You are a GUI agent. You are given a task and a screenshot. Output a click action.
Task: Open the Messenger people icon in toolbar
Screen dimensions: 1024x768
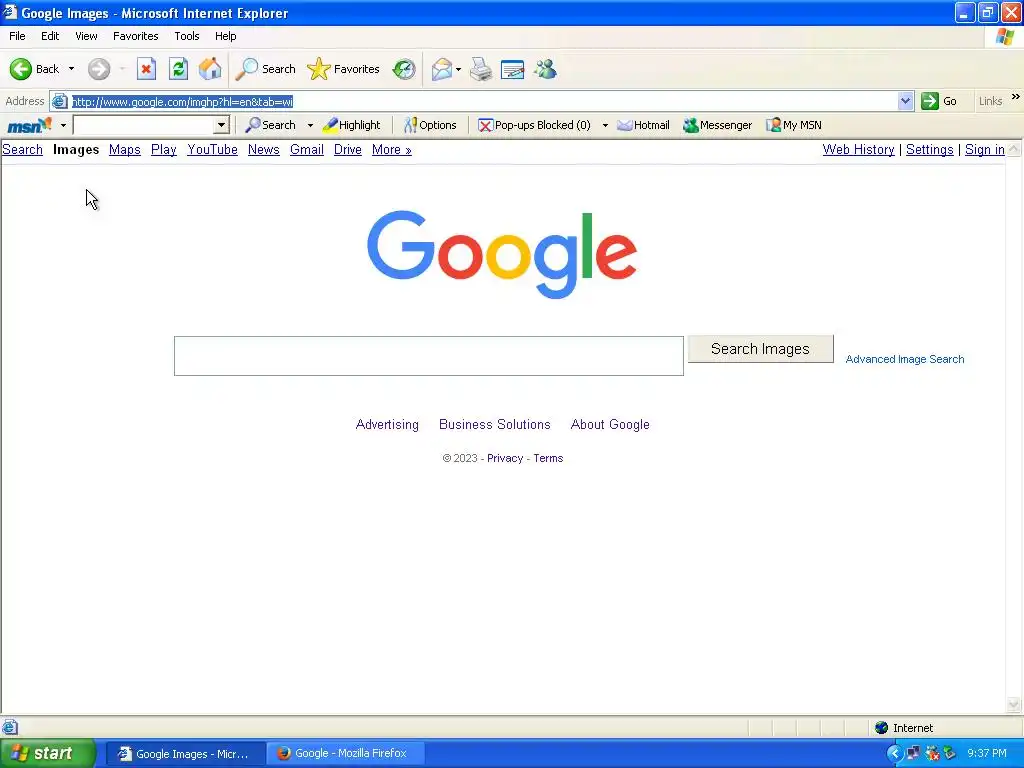[545, 69]
